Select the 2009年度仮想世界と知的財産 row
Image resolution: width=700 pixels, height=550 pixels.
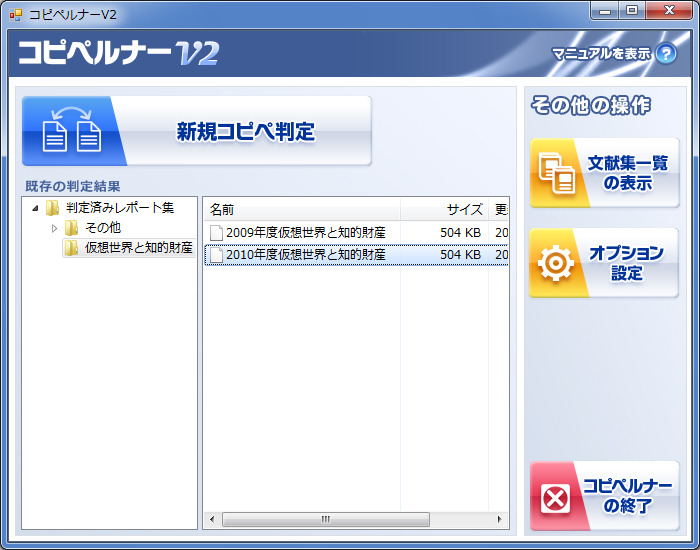356,233
